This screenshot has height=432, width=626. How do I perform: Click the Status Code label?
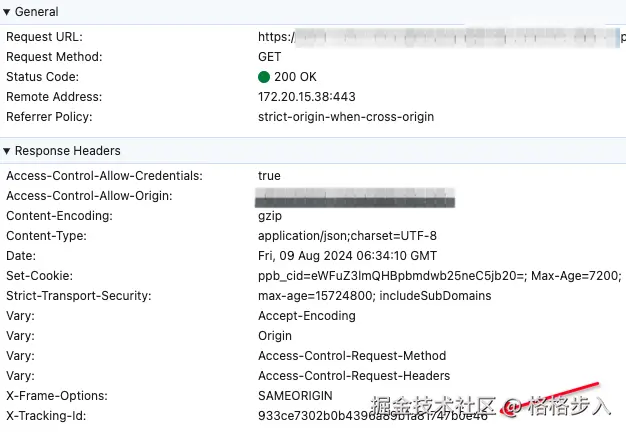click(42, 77)
